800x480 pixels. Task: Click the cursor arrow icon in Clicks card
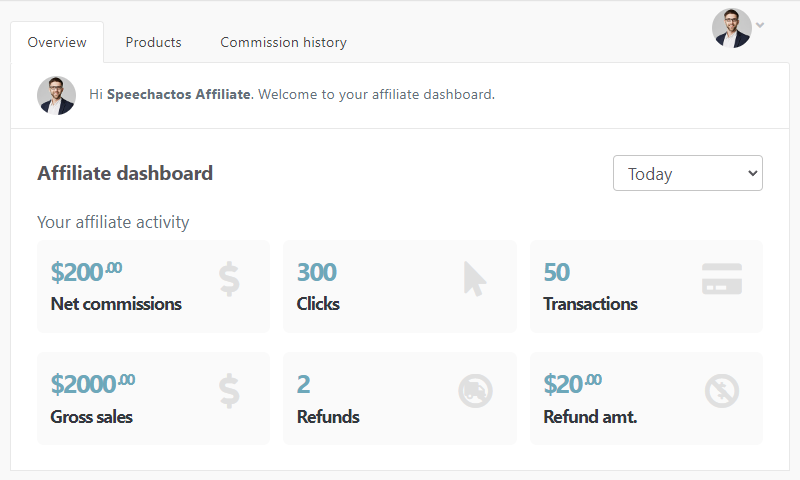[475, 279]
